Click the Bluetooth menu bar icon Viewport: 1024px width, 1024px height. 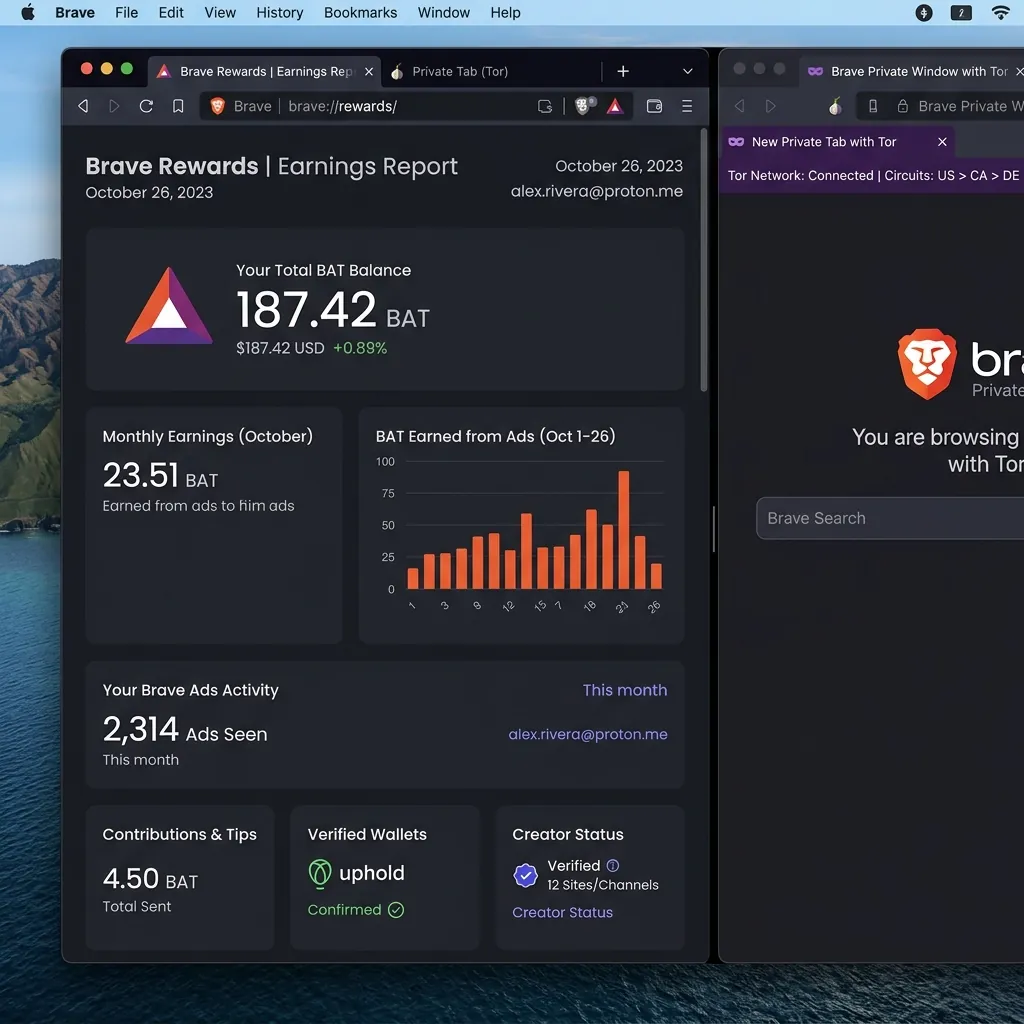pyautogui.click(x=923, y=12)
